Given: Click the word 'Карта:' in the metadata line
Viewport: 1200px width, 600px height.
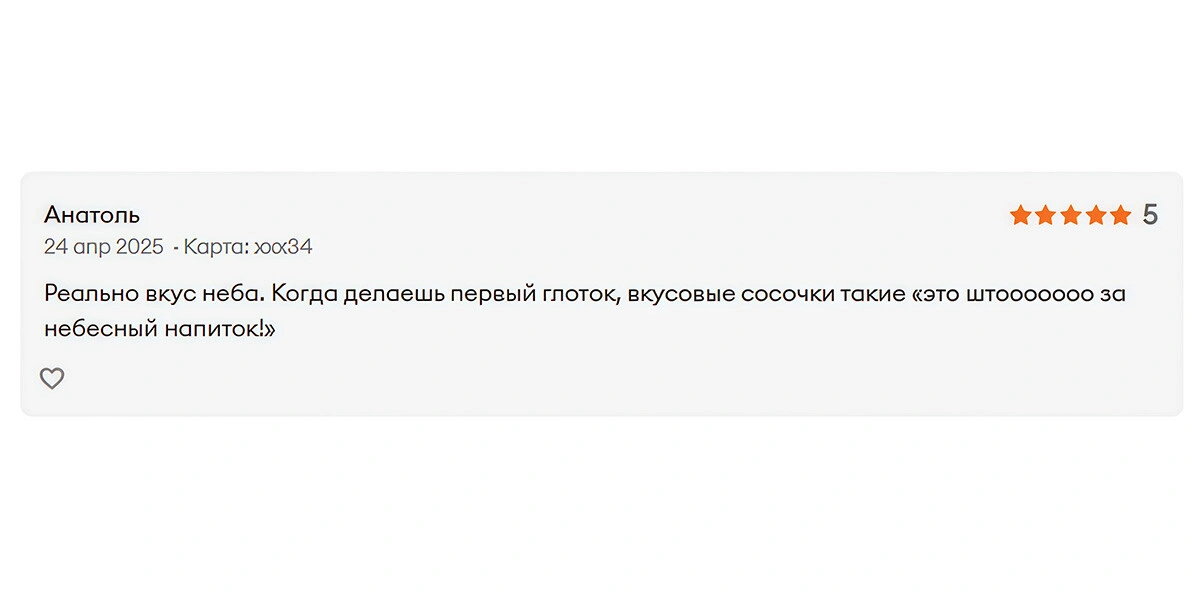Looking at the screenshot, I should pos(216,247).
